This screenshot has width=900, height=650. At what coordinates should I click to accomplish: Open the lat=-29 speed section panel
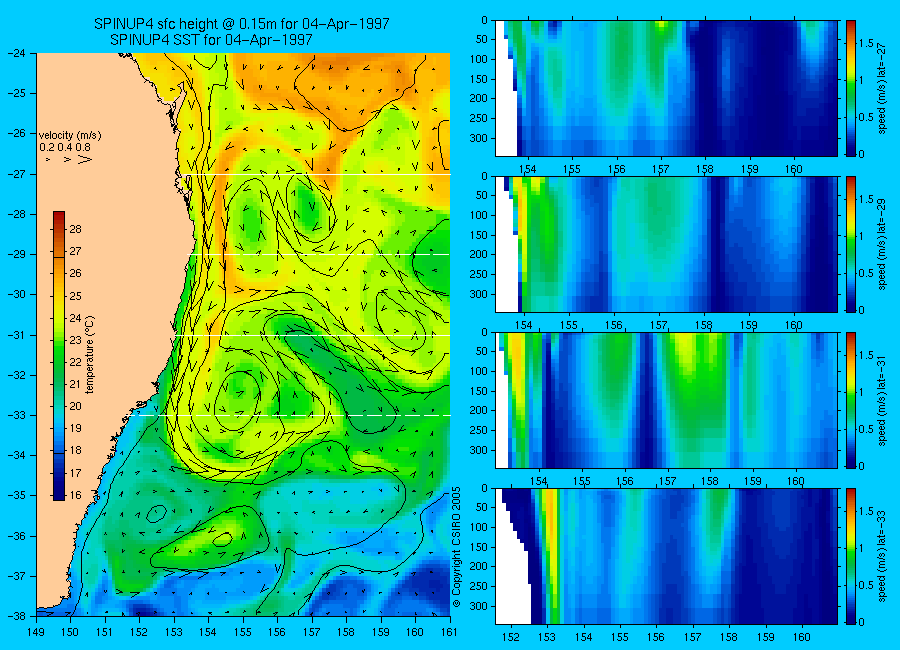[x=666, y=244]
